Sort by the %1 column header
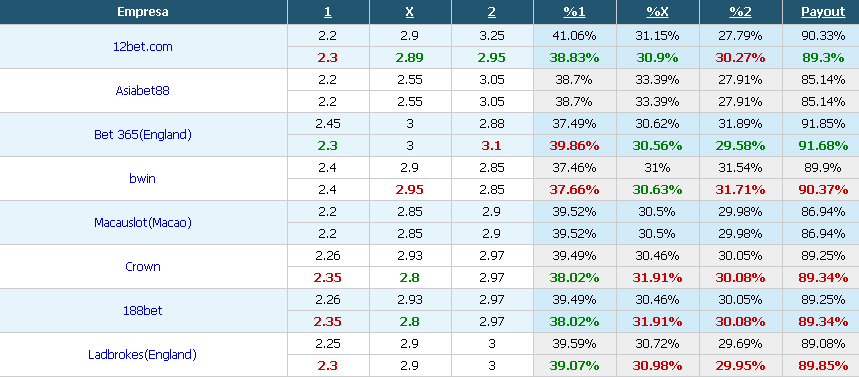 574,12
